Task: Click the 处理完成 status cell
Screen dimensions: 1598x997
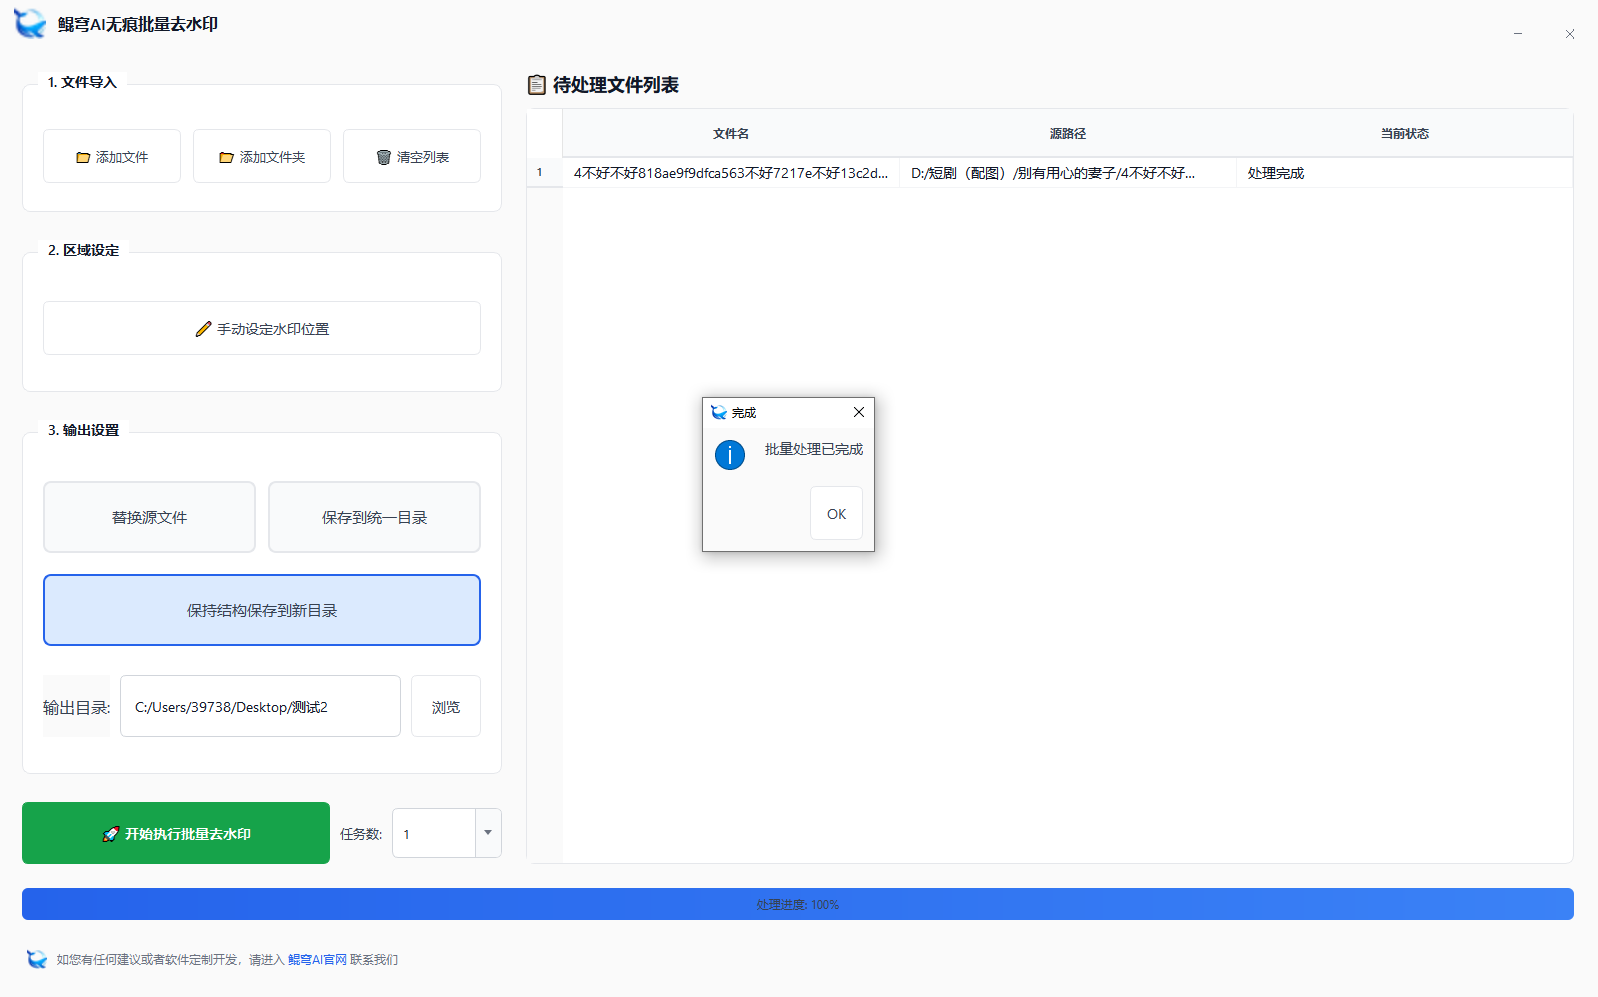Action: (1405, 173)
